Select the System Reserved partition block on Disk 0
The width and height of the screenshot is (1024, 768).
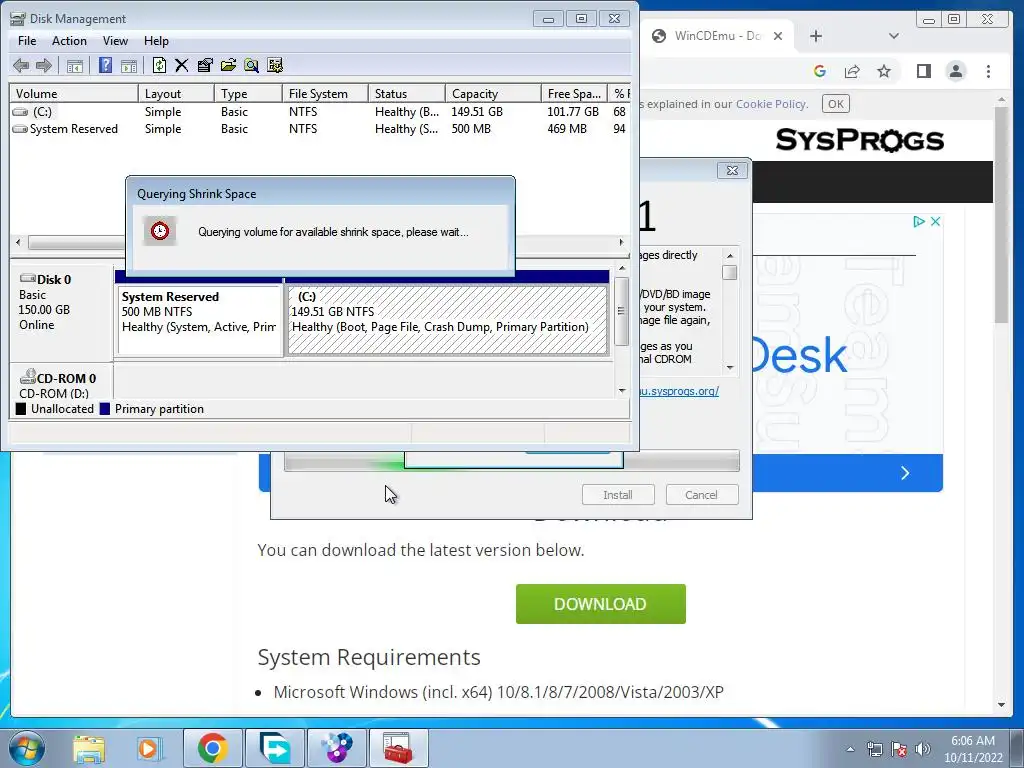199,320
